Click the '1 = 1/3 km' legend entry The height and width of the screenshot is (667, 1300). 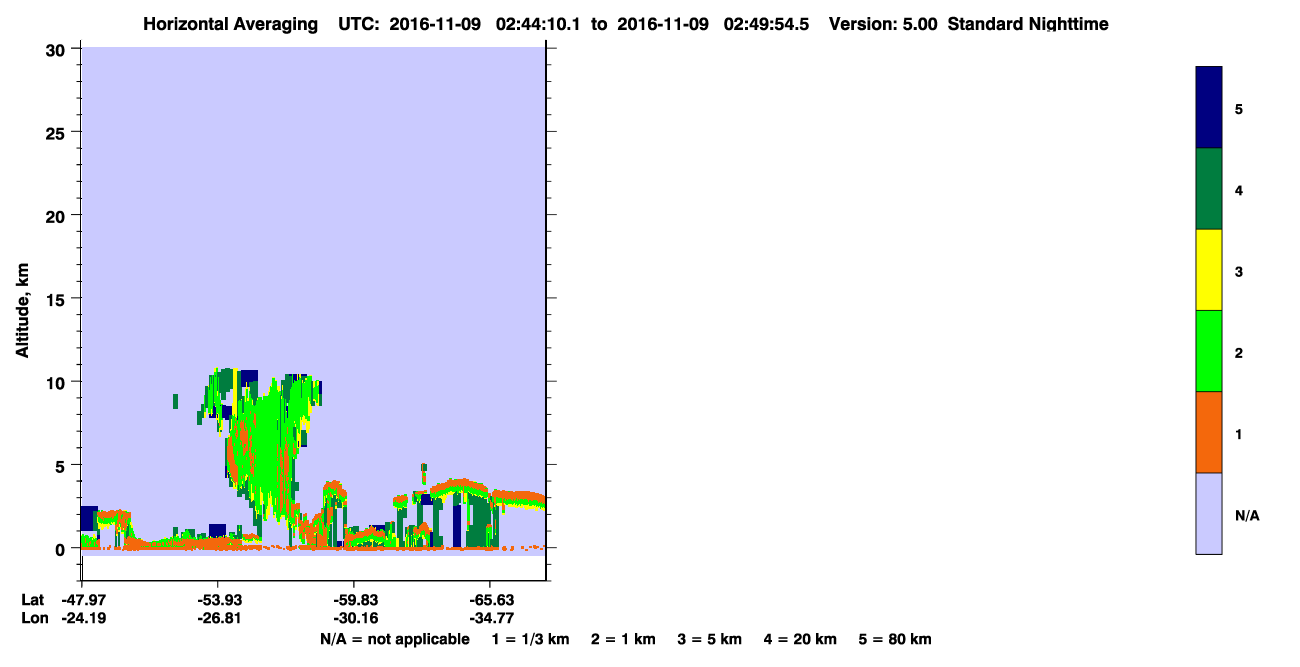point(530,639)
